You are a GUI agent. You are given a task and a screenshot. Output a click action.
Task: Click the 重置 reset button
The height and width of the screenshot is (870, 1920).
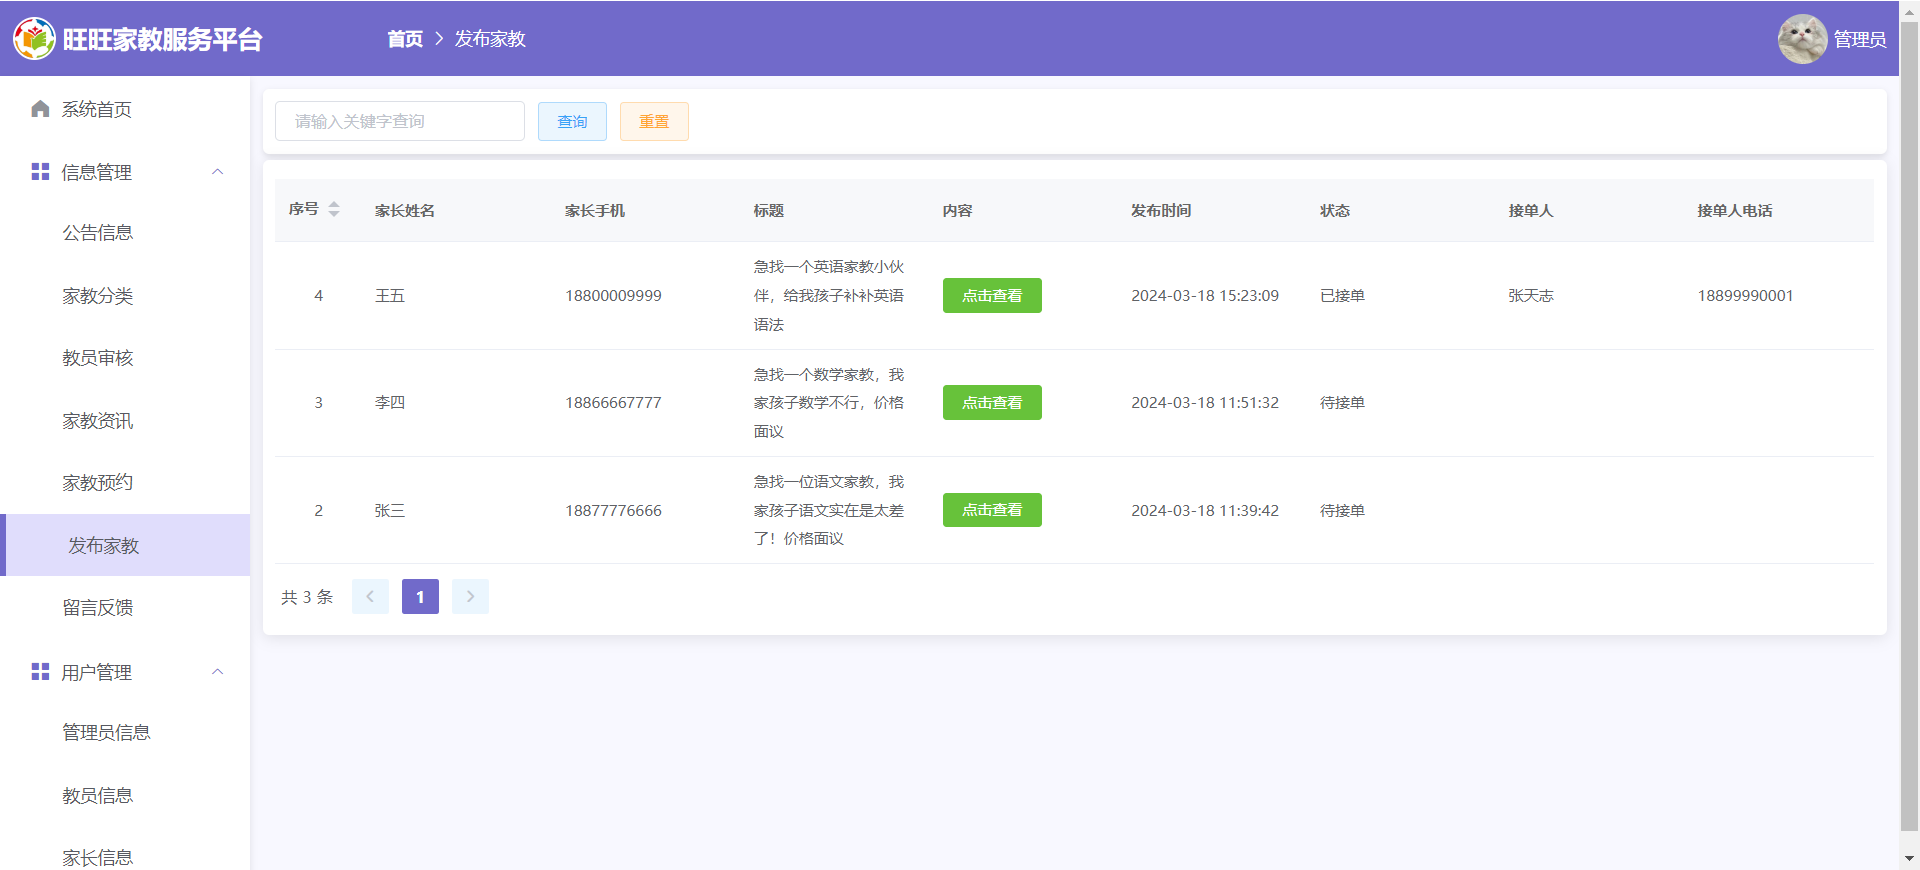[x=654, y=121]
